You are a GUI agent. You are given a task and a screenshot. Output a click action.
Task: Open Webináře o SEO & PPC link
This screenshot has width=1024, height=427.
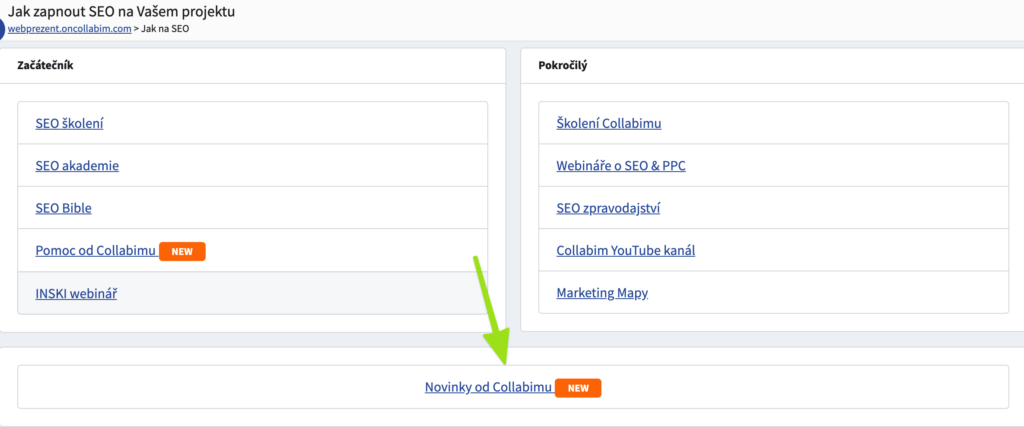pyautogui.click(x=621, y=166)
